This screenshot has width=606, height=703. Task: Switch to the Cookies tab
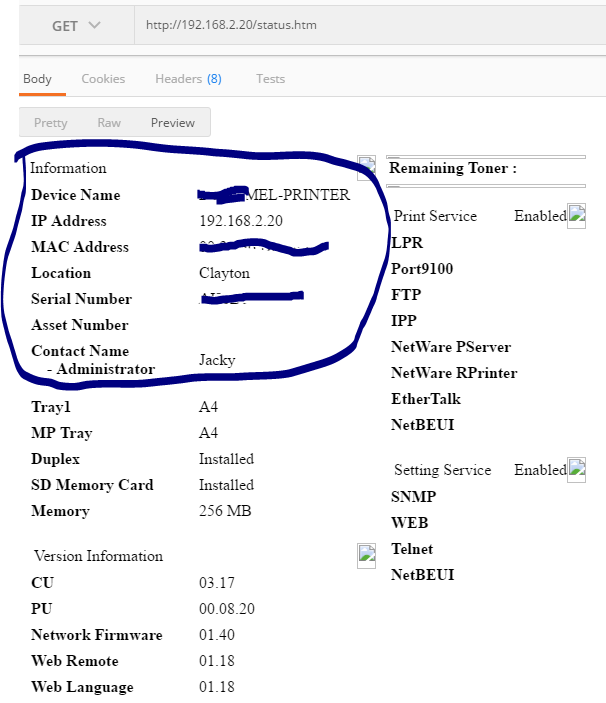pos(103,79)
